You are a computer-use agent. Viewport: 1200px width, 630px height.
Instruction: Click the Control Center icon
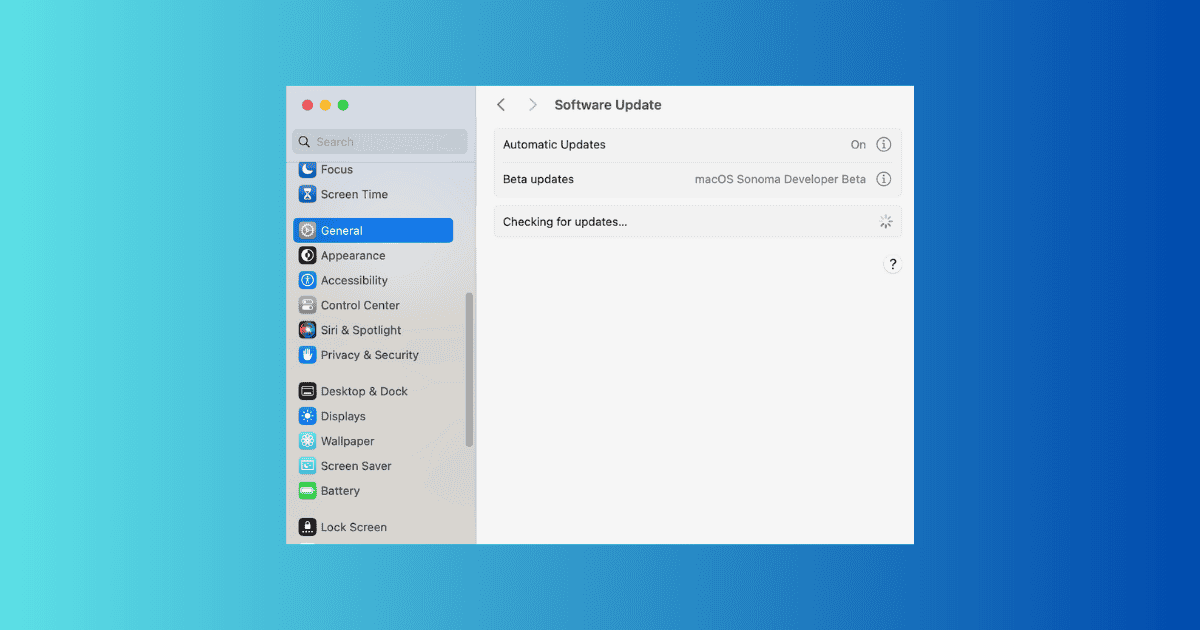click(307, 306)
